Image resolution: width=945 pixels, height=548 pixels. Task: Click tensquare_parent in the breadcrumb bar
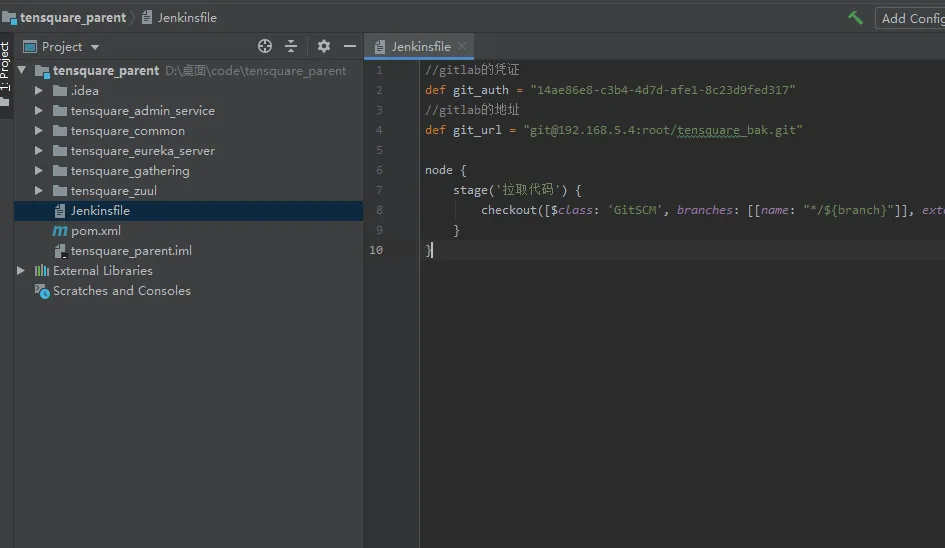[72, 17]
